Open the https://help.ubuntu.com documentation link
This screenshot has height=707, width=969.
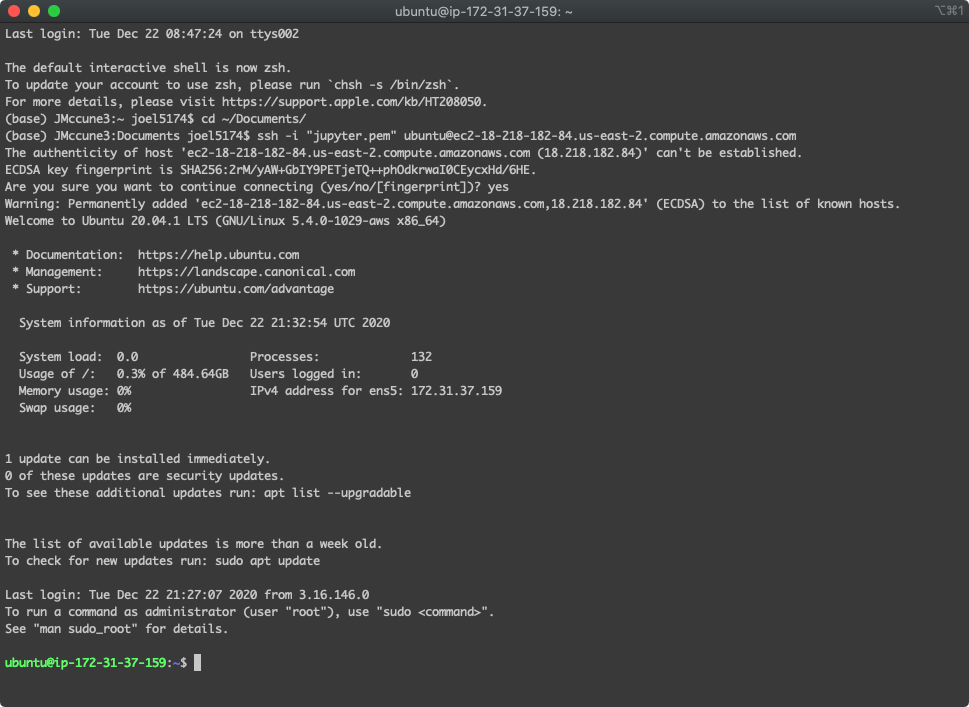point(218,255)
